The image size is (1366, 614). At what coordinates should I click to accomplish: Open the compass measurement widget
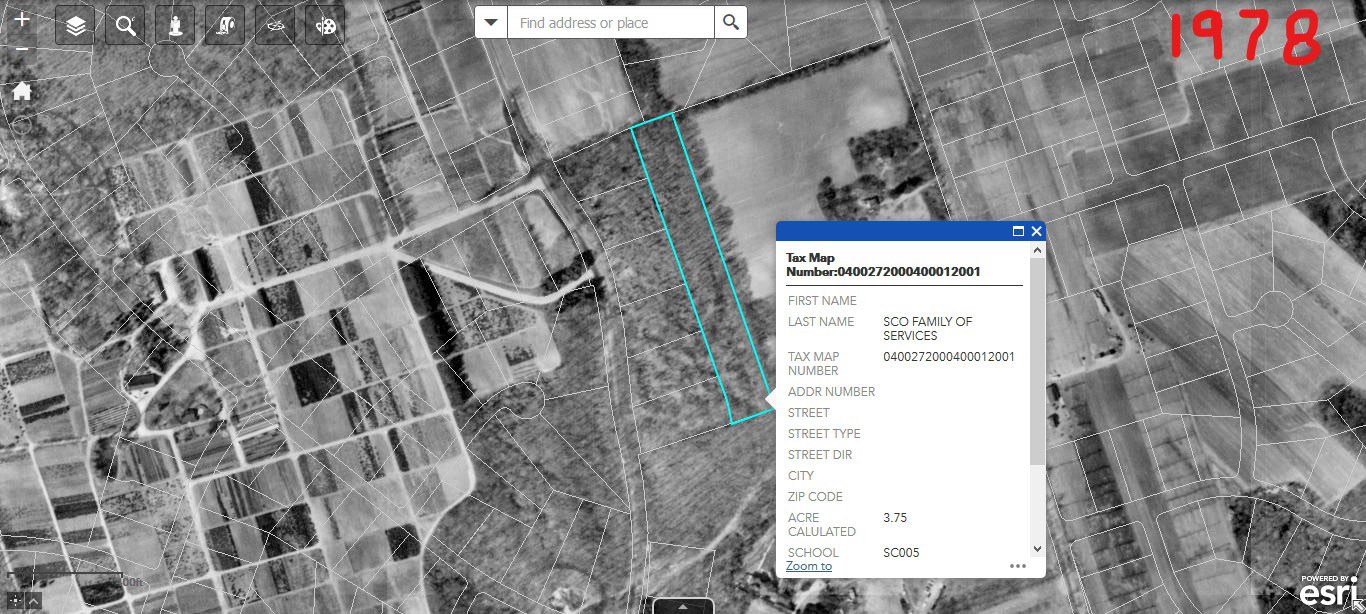[275, 26]
